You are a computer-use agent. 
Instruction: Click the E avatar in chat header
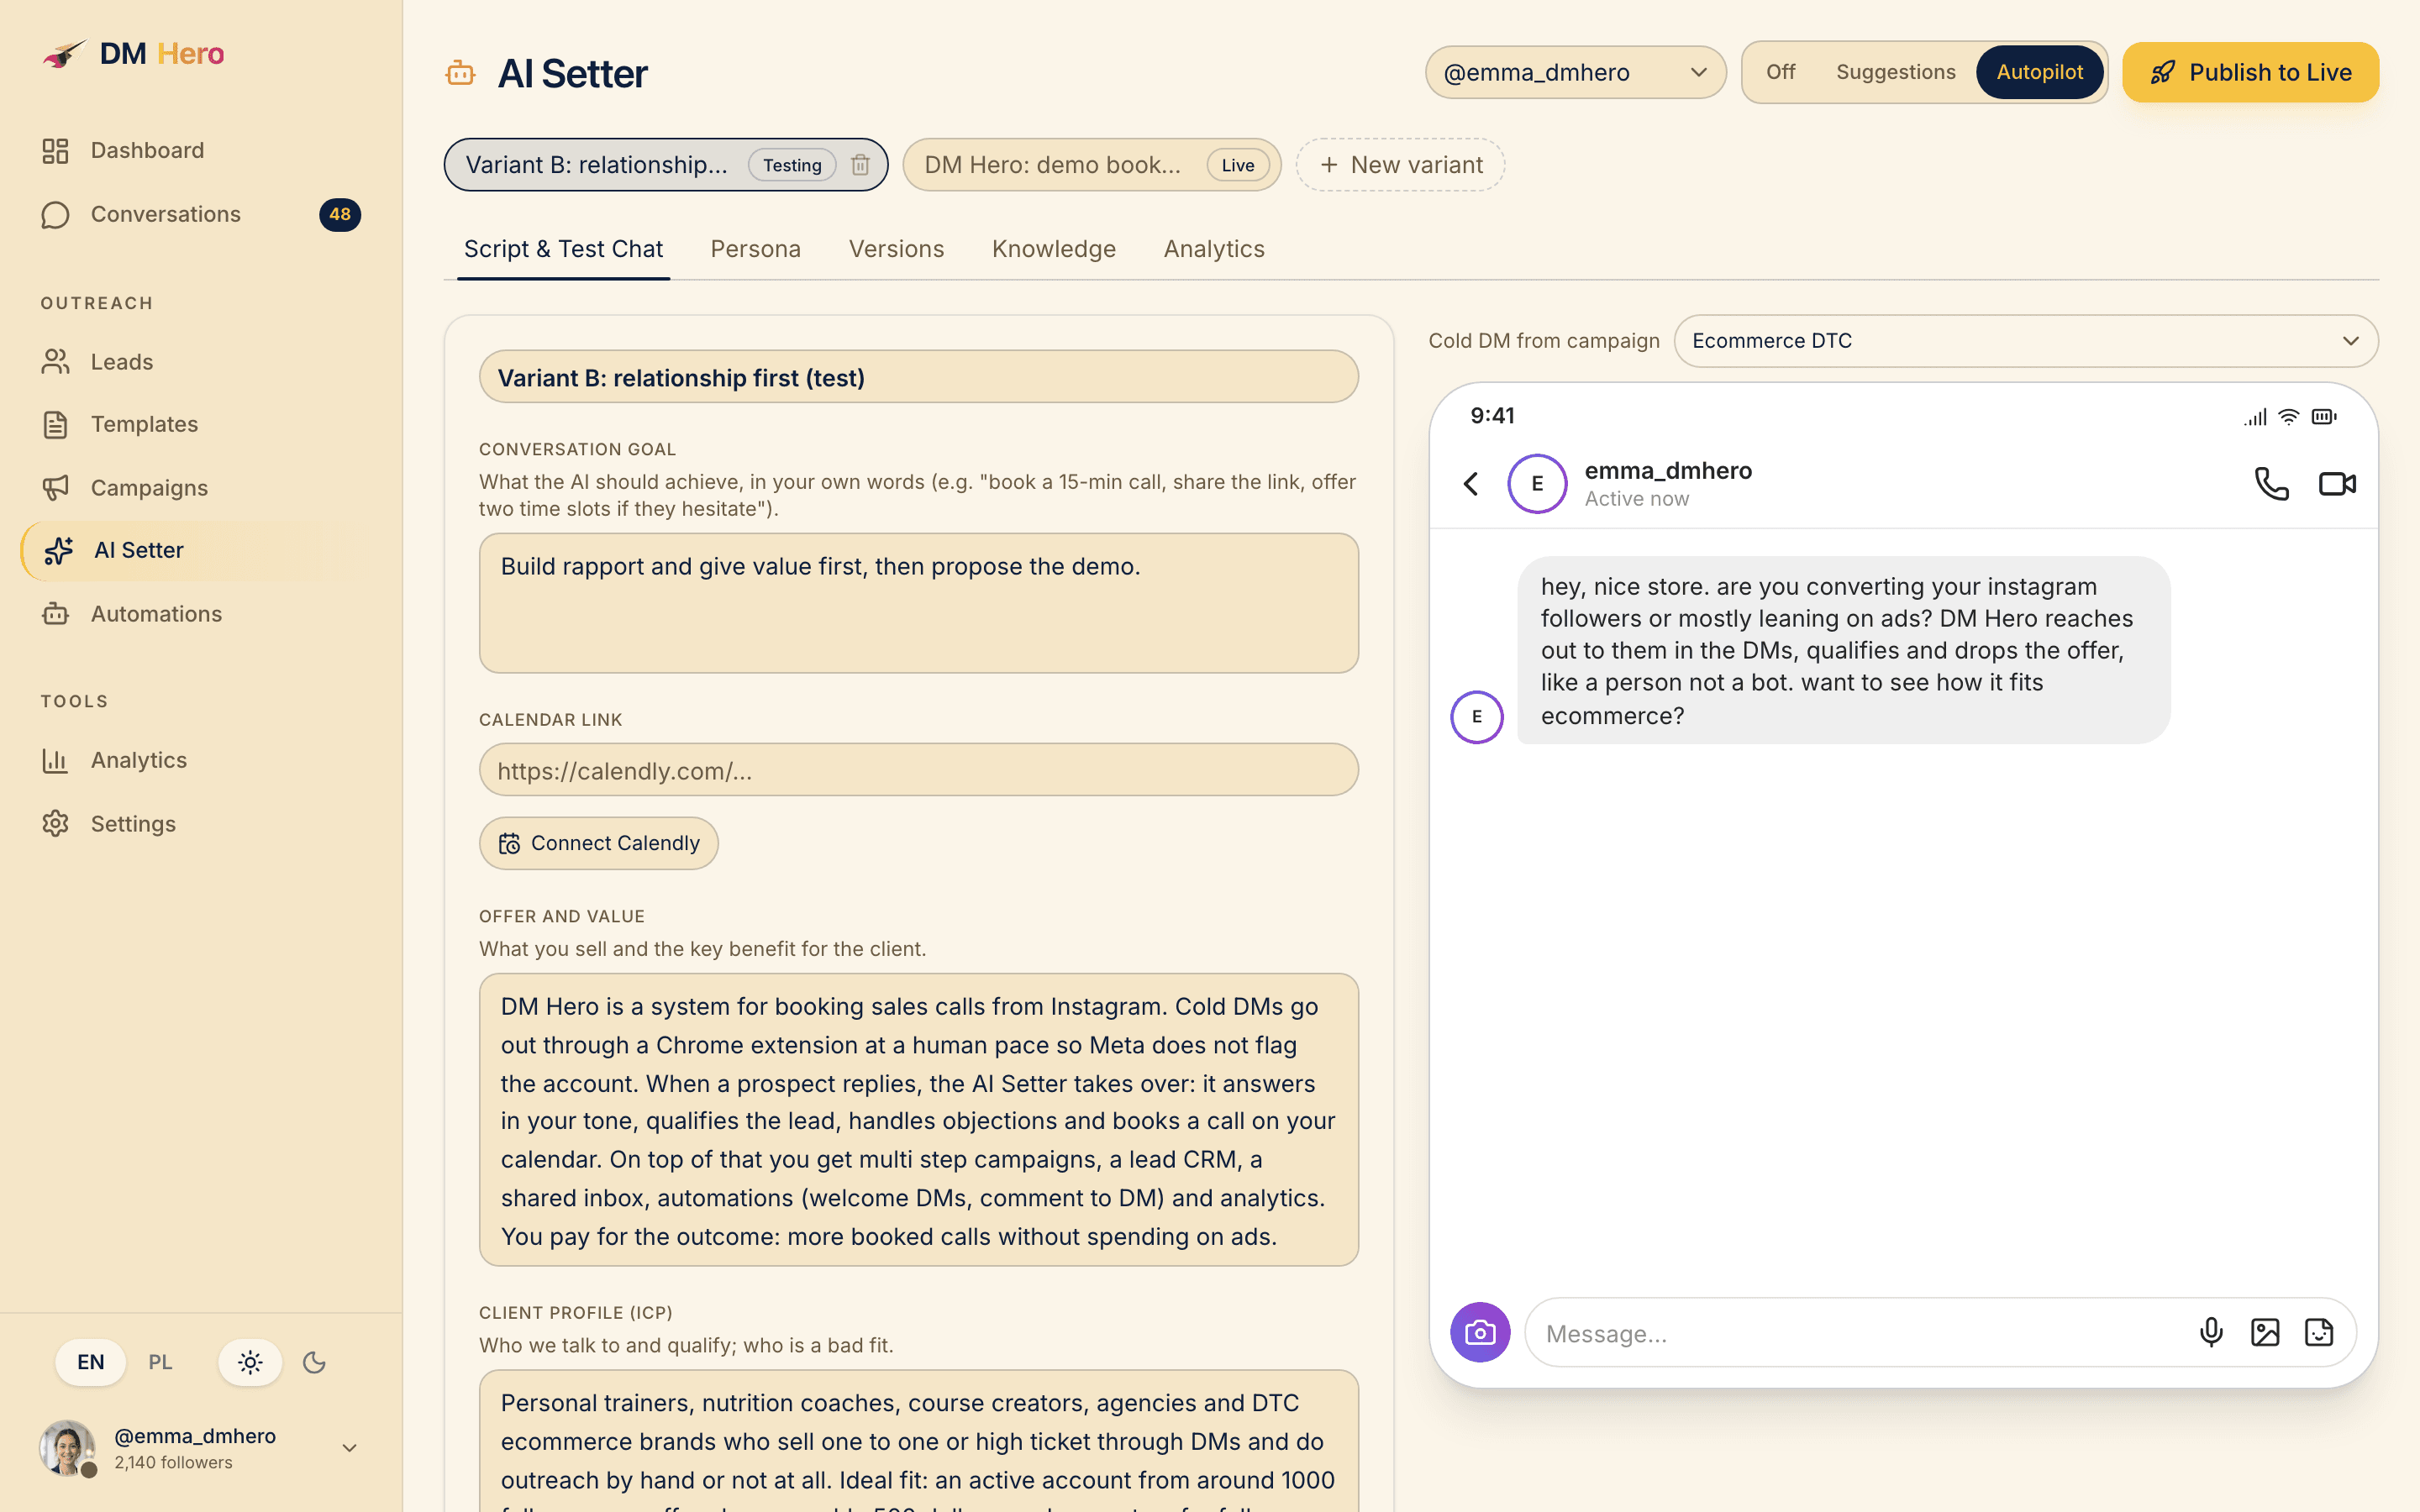1537,484
